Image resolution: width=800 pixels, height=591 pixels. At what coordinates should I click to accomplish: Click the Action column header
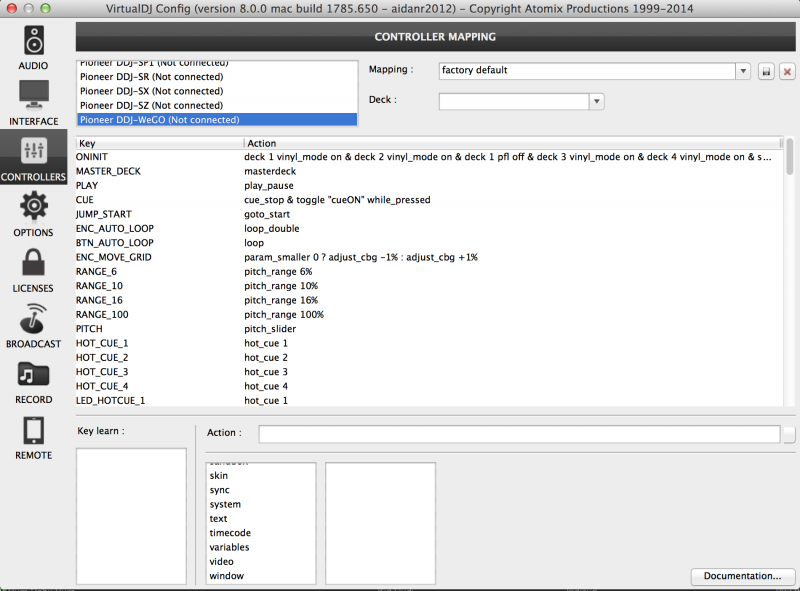click(512, 143)
